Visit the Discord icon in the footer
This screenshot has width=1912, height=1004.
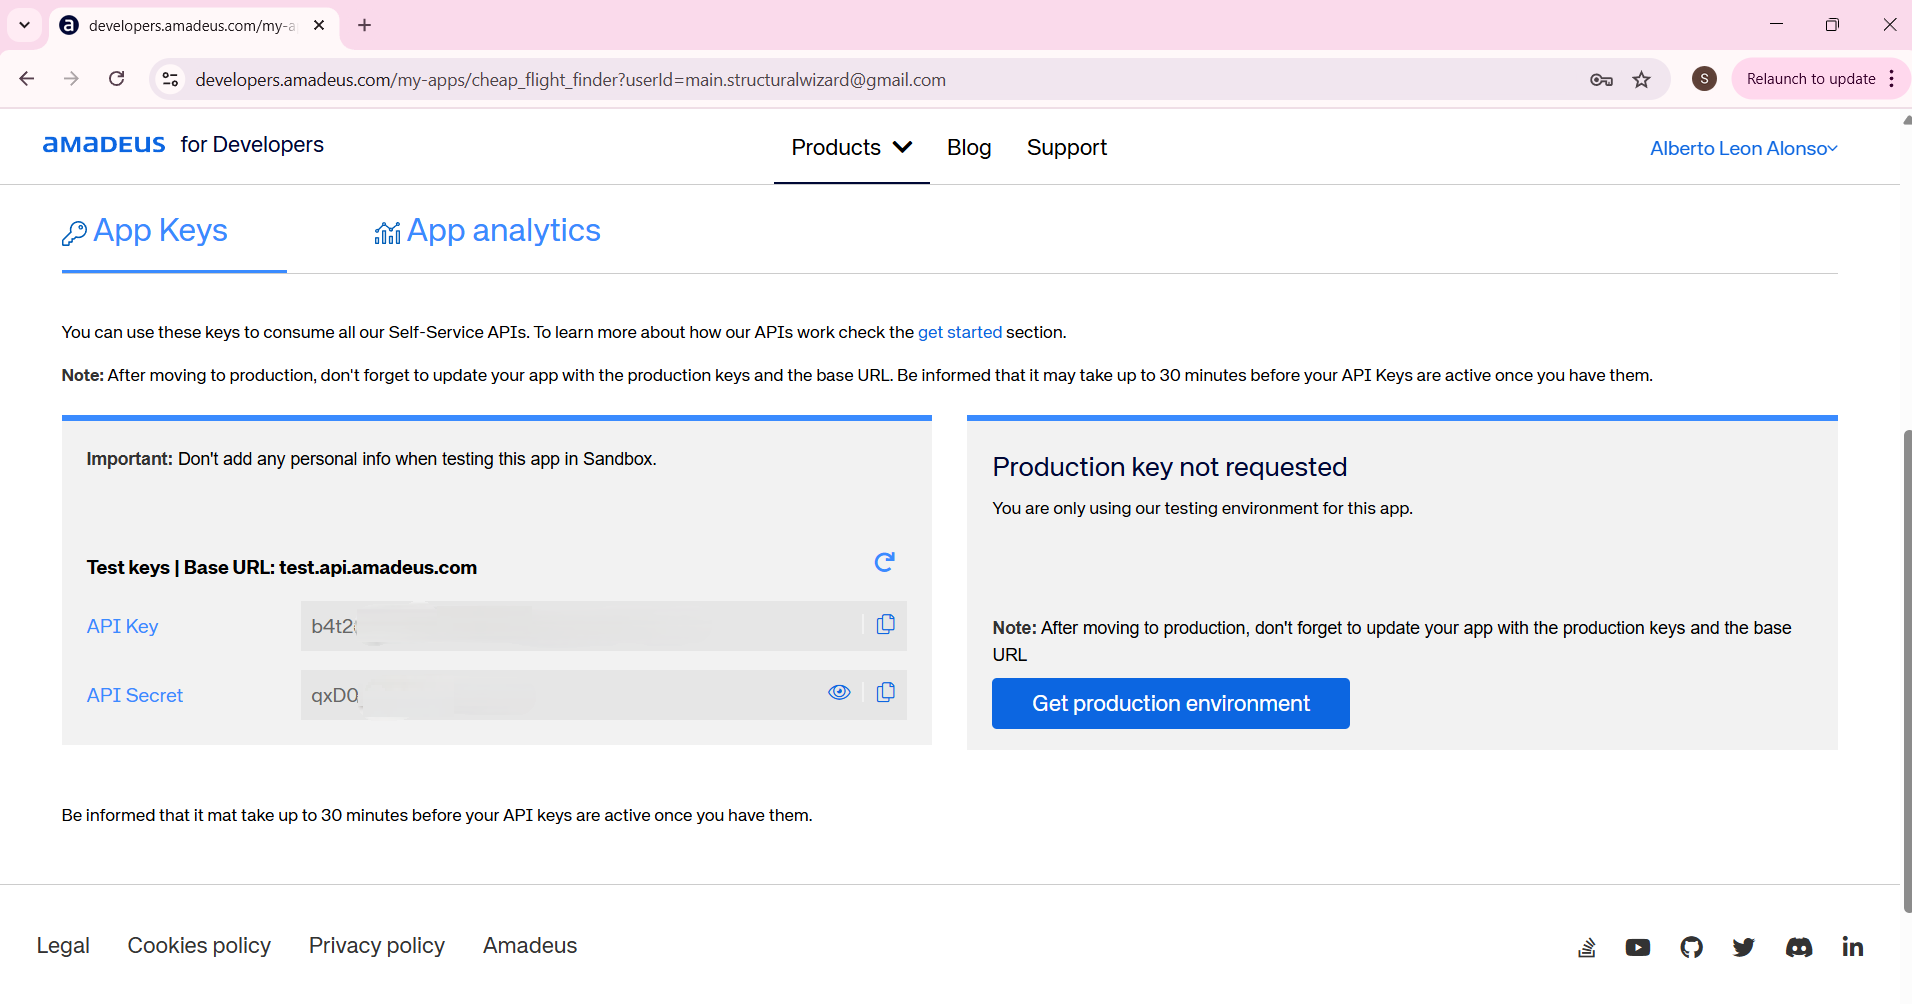point(1799,947)
